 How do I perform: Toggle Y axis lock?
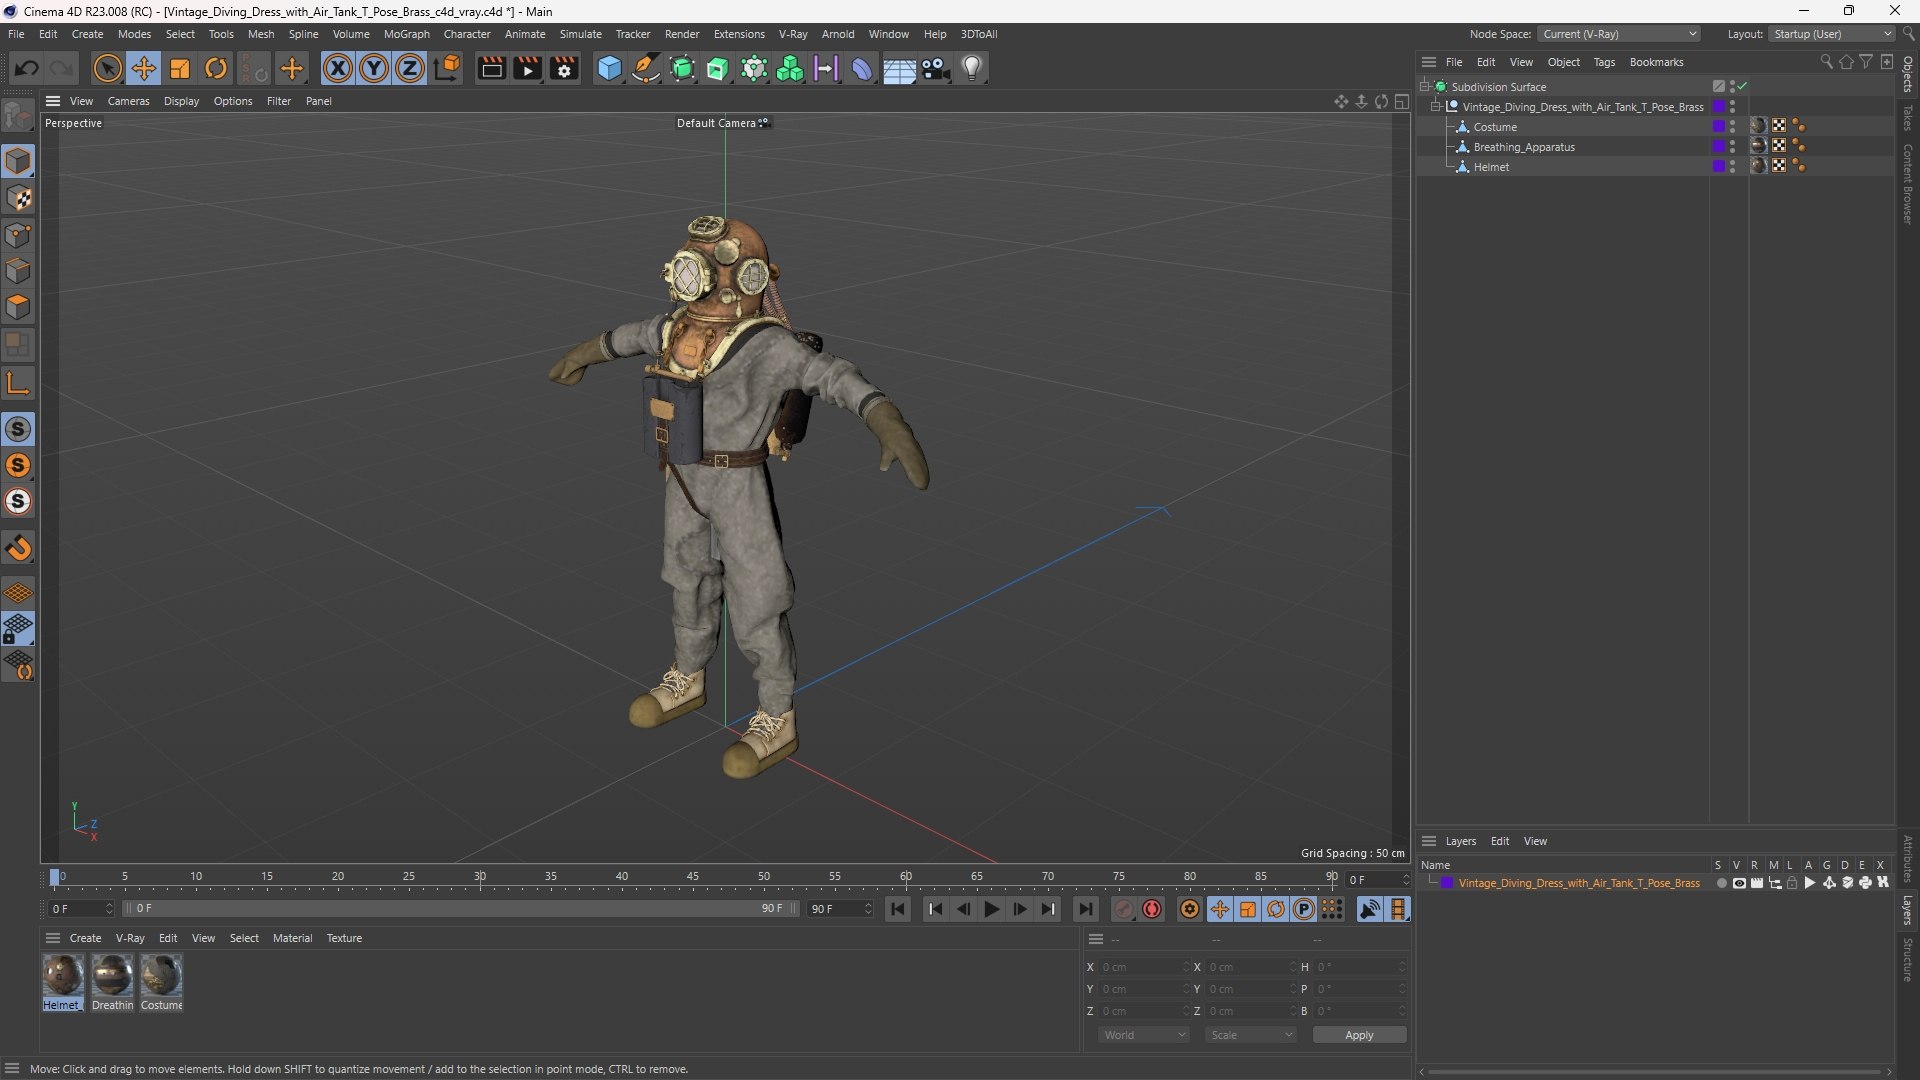click(x=374, y=68)
